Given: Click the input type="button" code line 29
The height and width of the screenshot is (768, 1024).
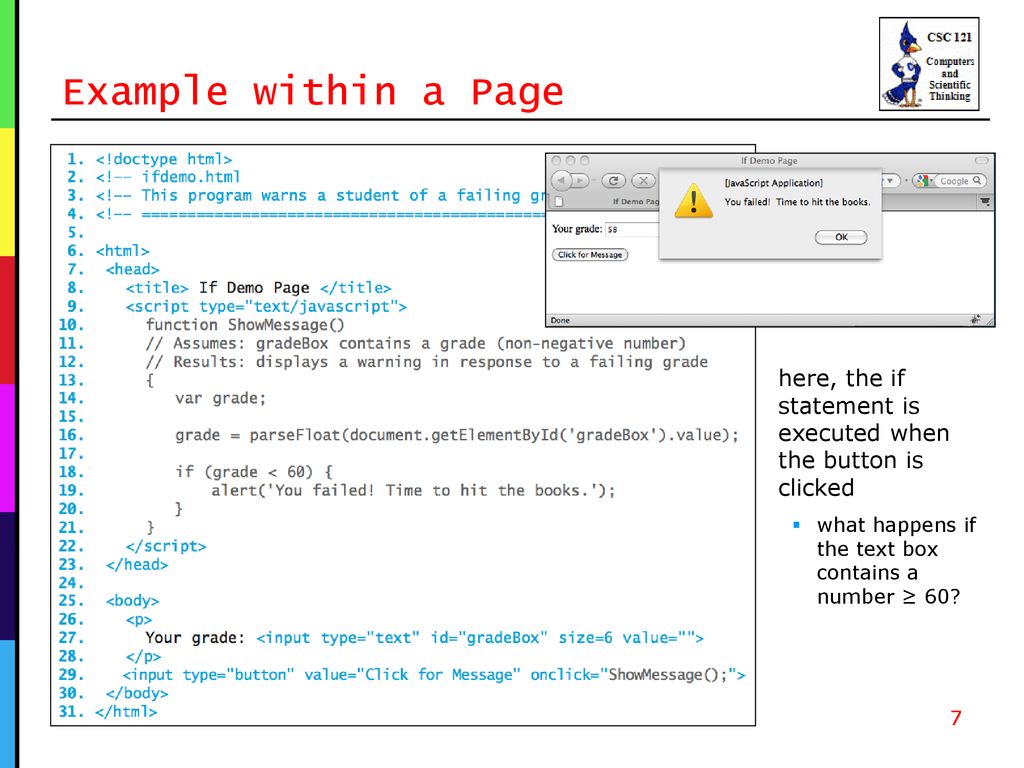Looking at the screenshot, I should pyautogui.click(x=434, y=675).
